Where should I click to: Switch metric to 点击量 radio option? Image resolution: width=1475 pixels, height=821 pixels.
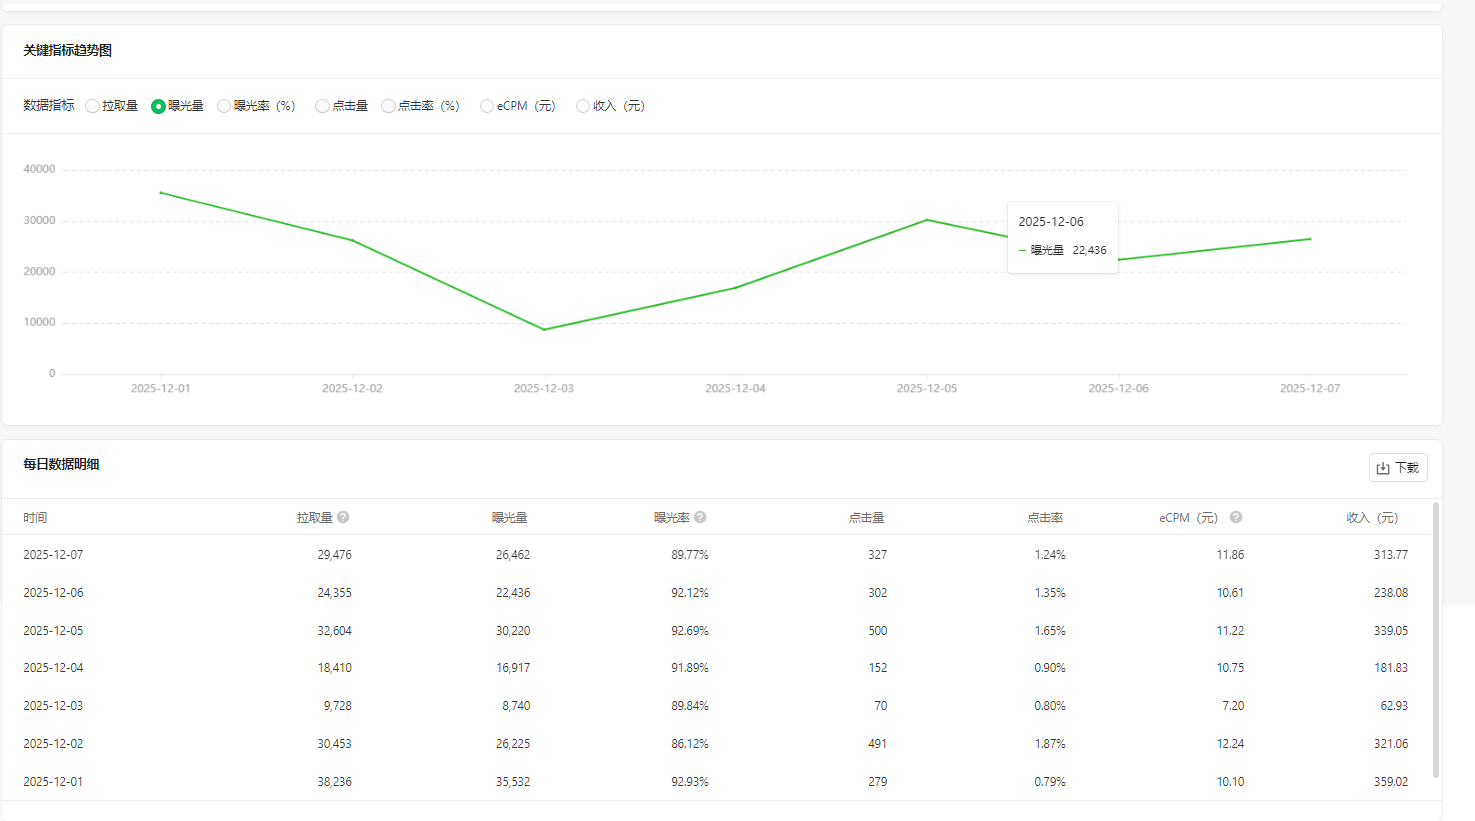click(322, 106)
